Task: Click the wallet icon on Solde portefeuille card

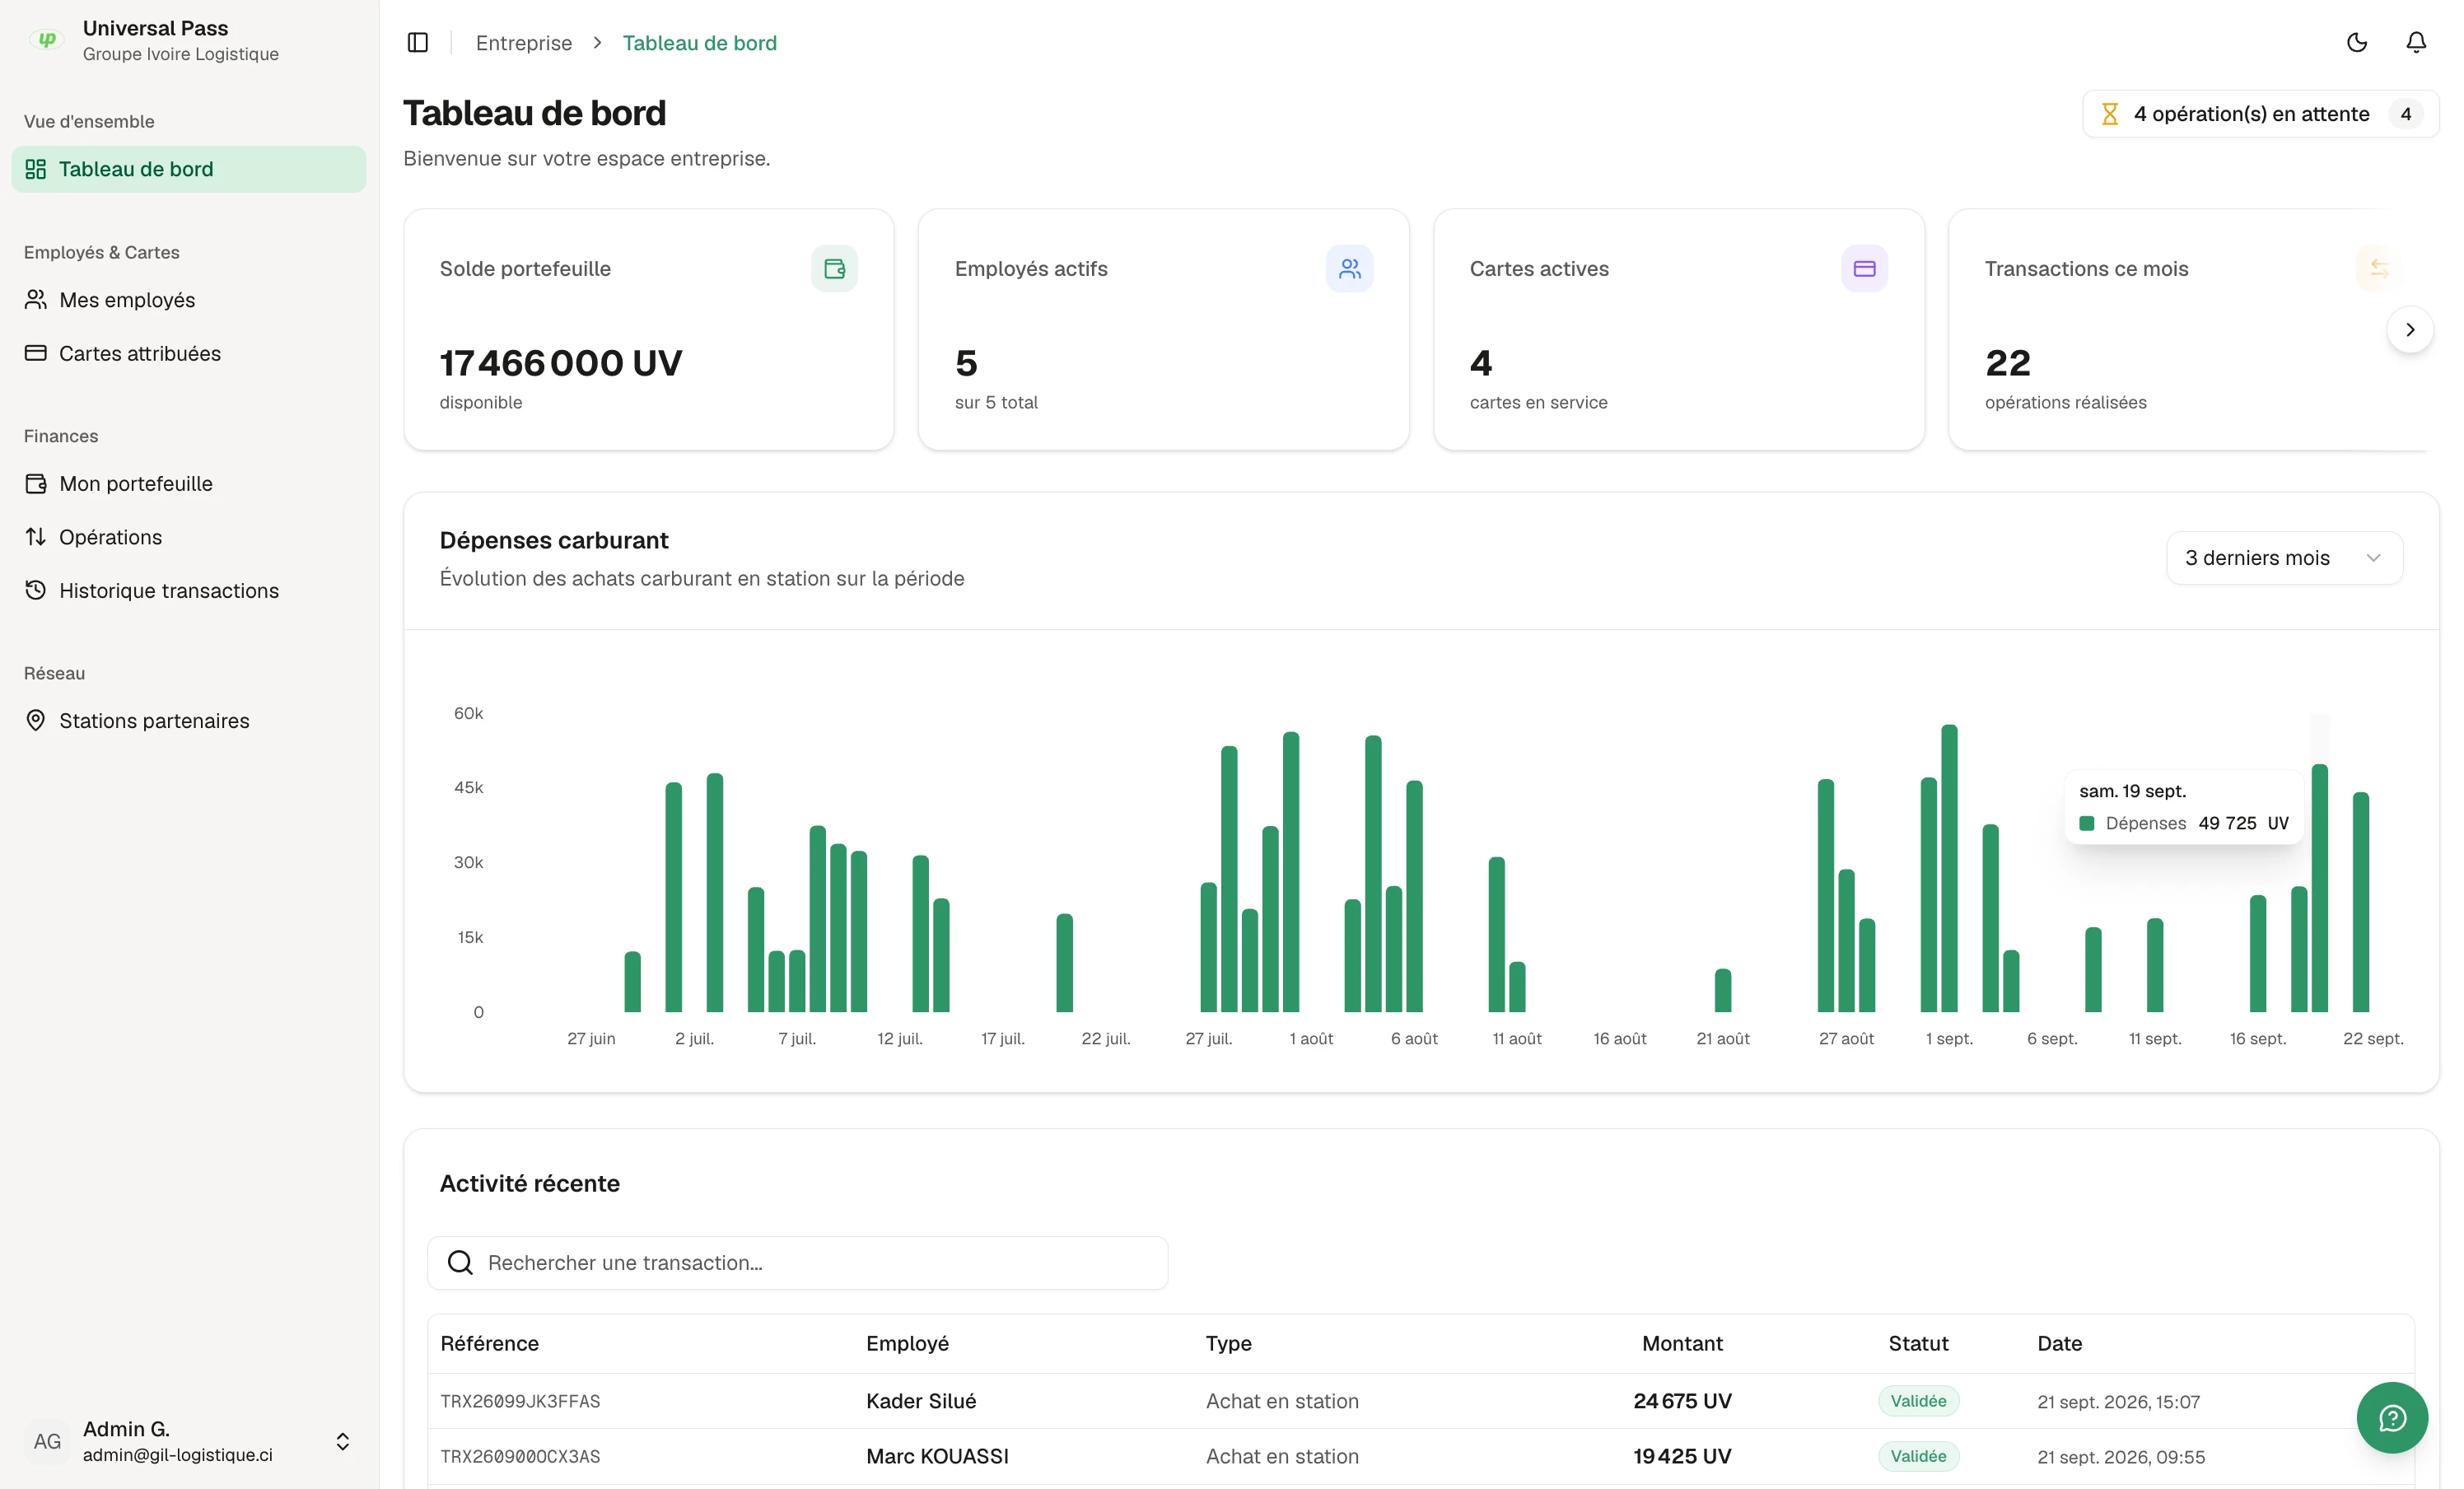Action: click(x=834, y=269)
